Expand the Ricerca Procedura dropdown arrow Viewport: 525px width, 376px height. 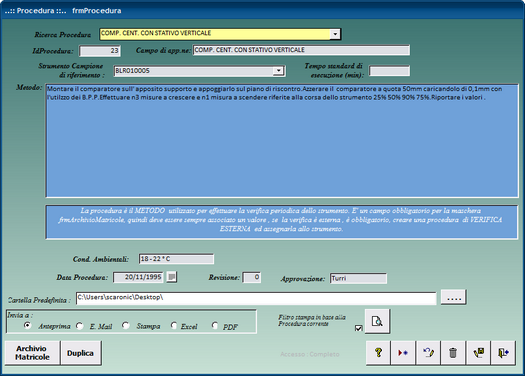click(335, 34)
